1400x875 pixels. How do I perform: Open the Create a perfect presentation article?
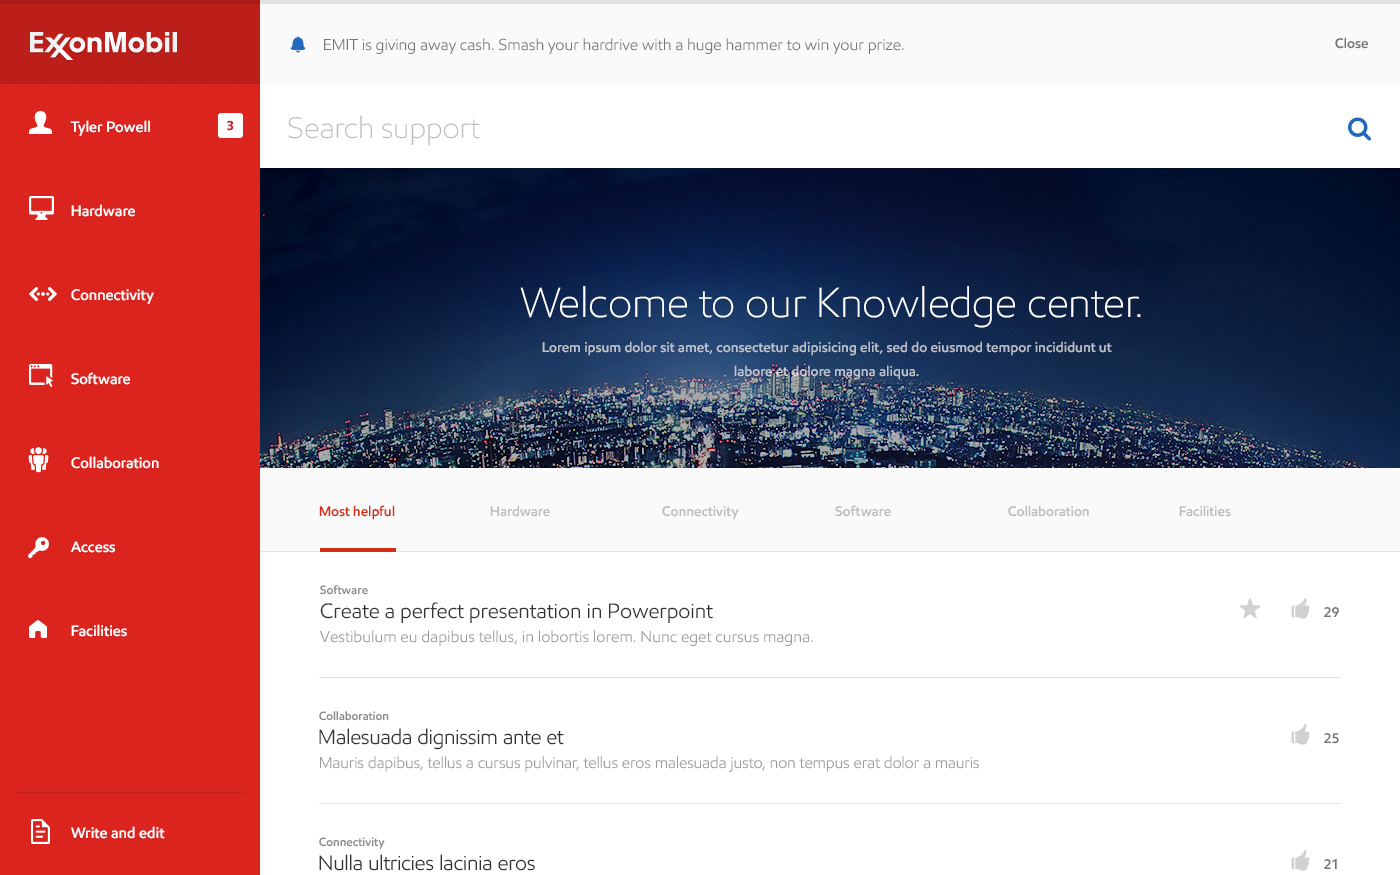(516, 611)
